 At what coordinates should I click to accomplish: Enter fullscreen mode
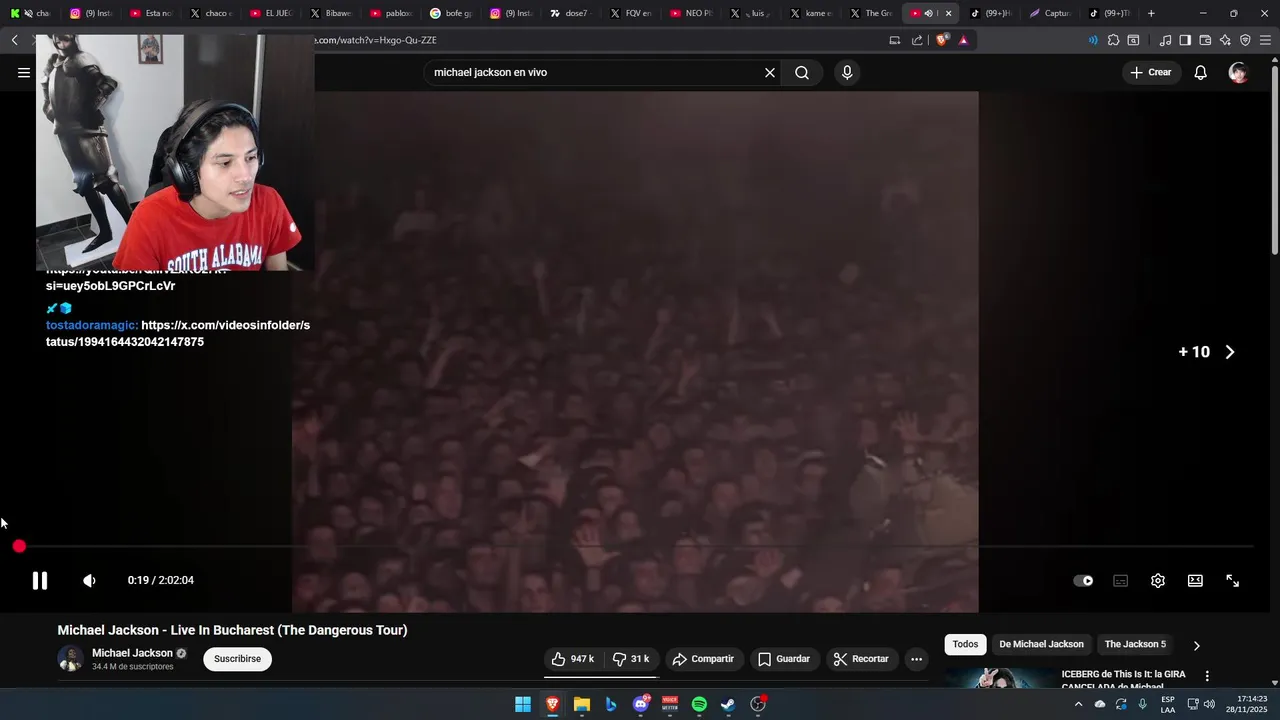point(1233,581)
